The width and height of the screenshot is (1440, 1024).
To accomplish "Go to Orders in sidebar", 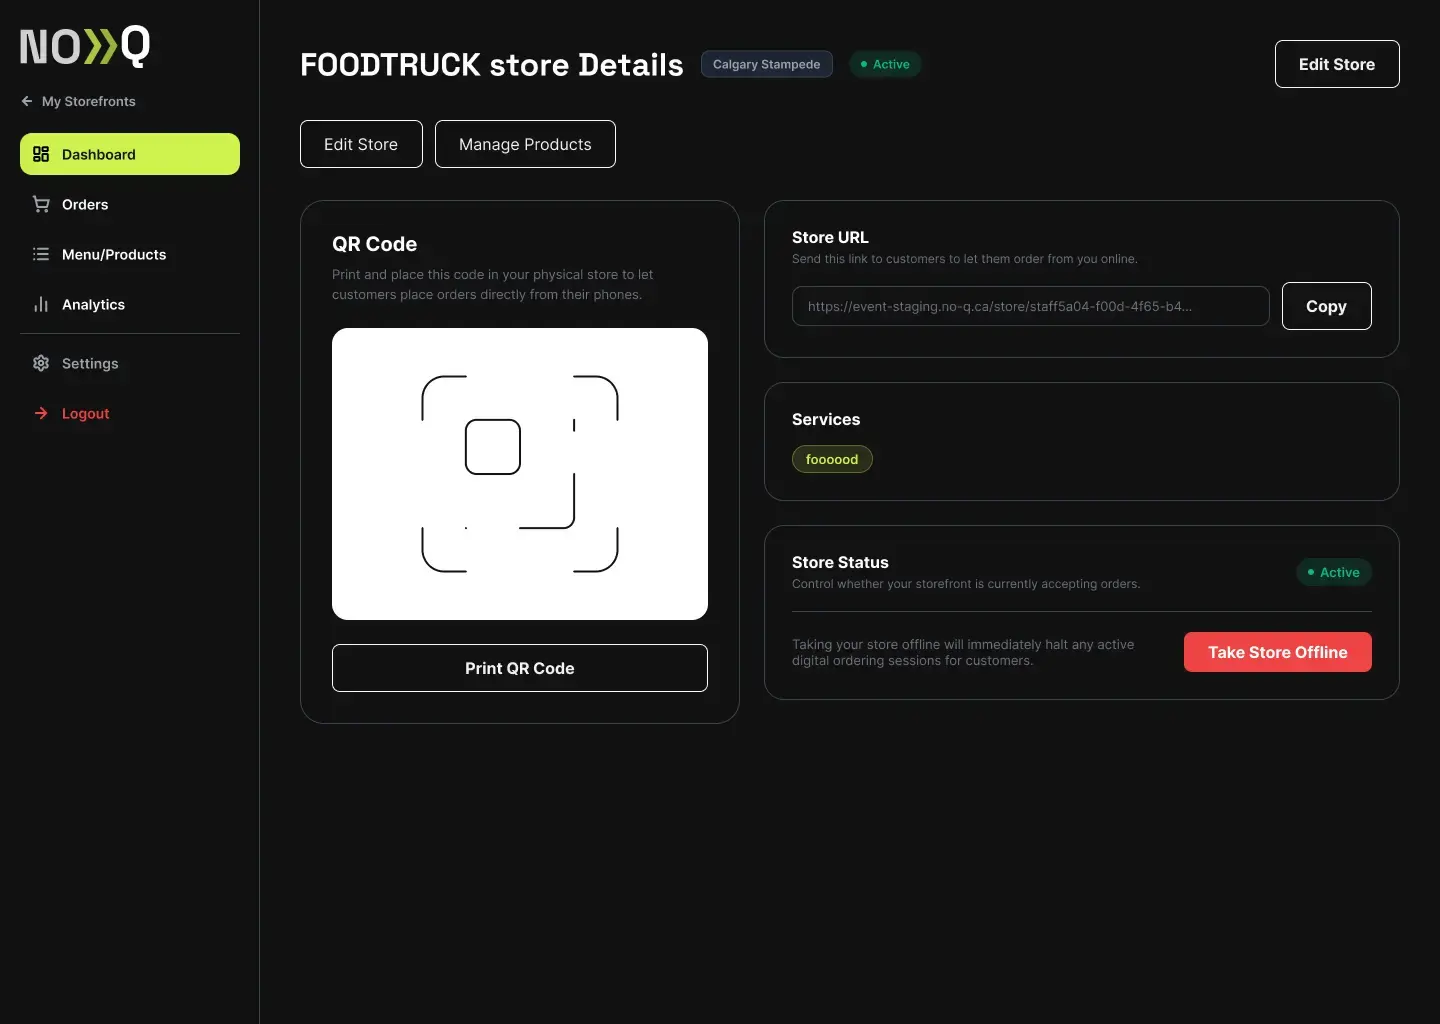I will [x=130, y=204].
